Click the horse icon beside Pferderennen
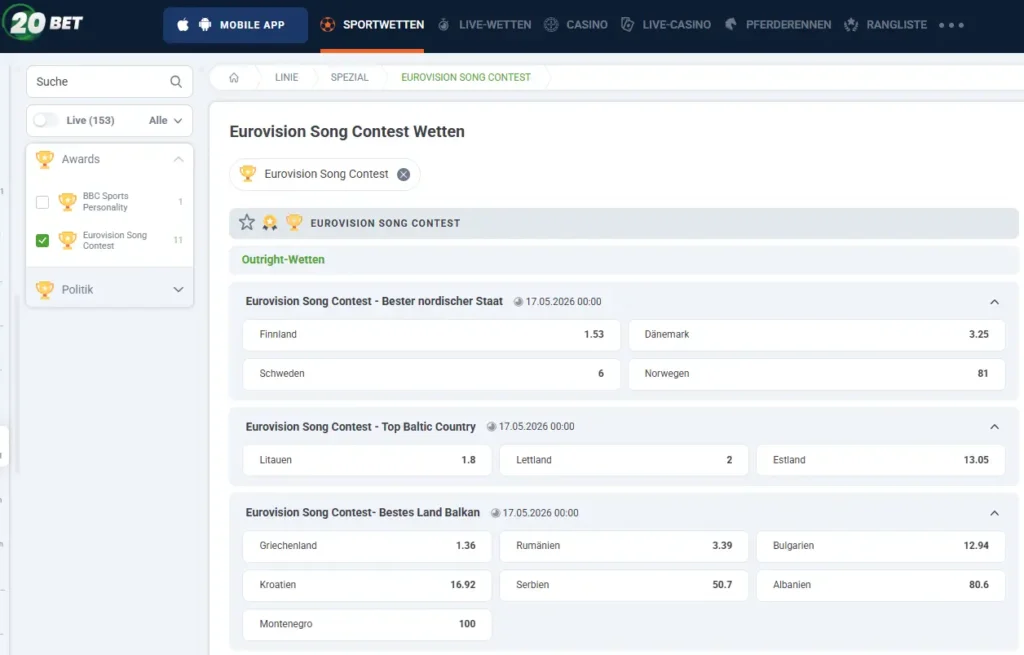The height and width of the screenshot is (655, 1024). pyautogui.click(x=731, y=25)
